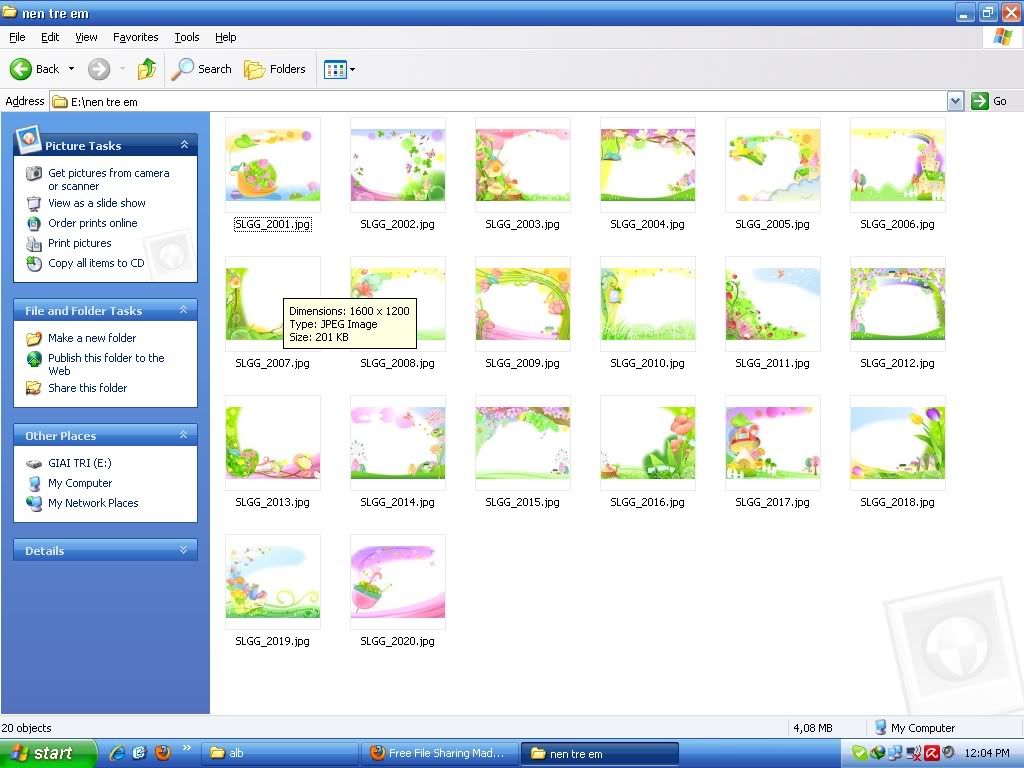Click the Search toolbar button
Image resolution: width=1024 pixels, height=768 pixels.
(x=201, y=69)
